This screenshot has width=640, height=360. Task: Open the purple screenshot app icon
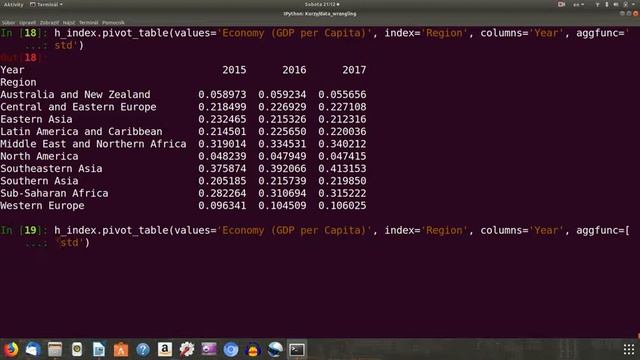click(x=209, y=349)
